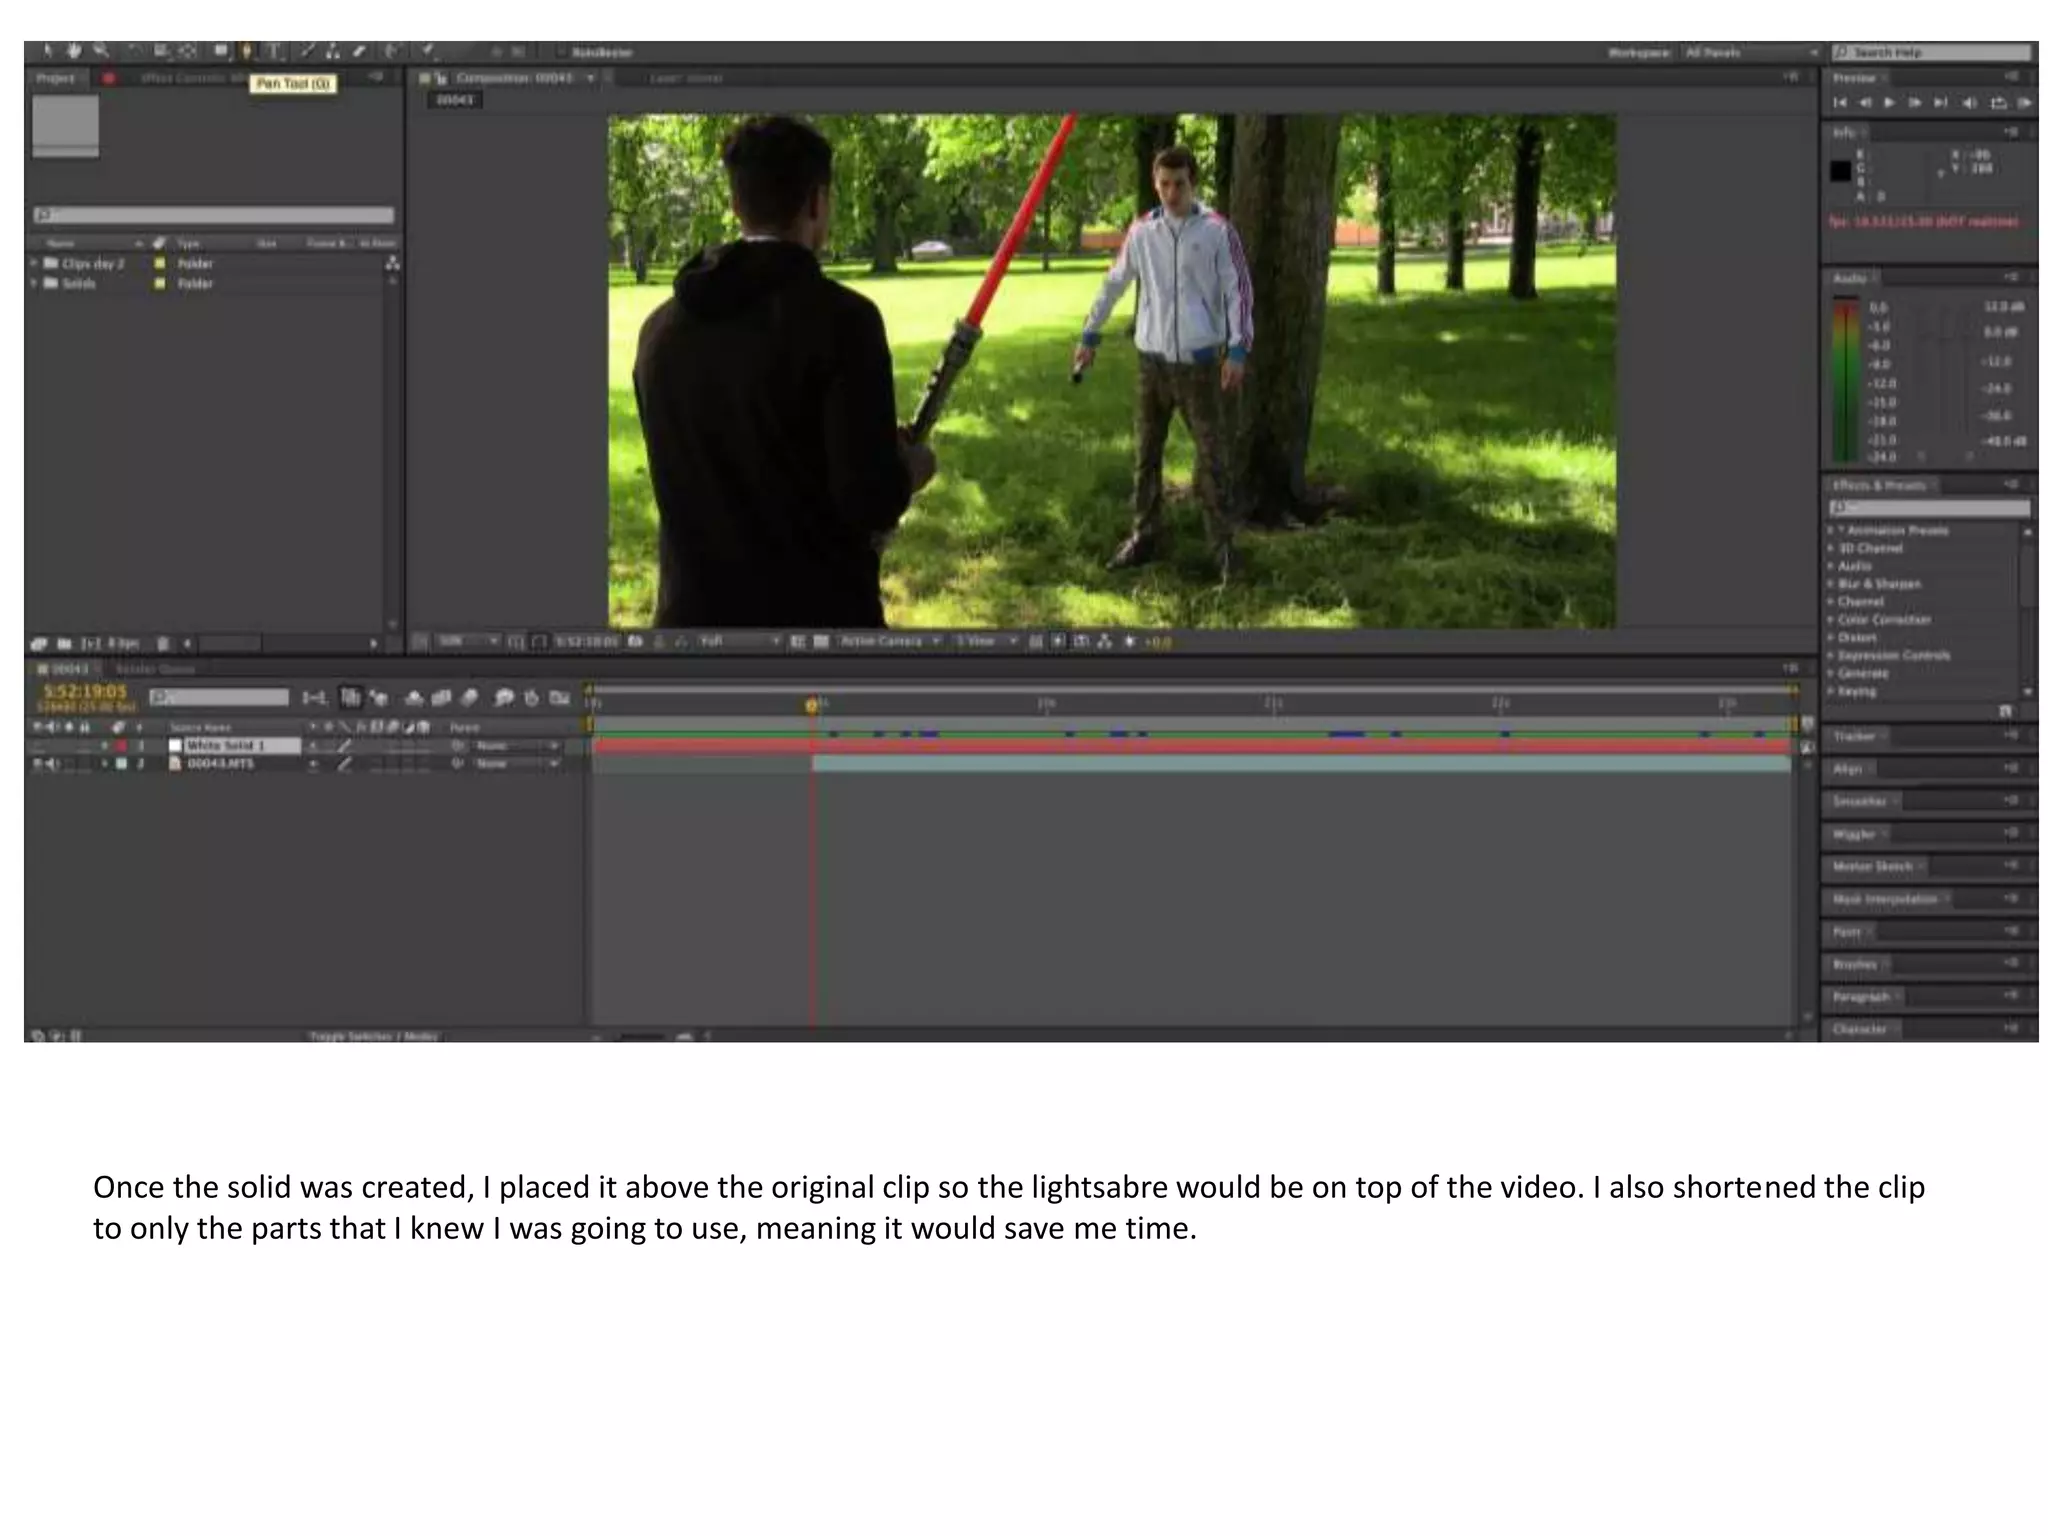This screenshot has height=1536, width=2048.
Task: Select the Pen tool
Action: coord(247,51)
